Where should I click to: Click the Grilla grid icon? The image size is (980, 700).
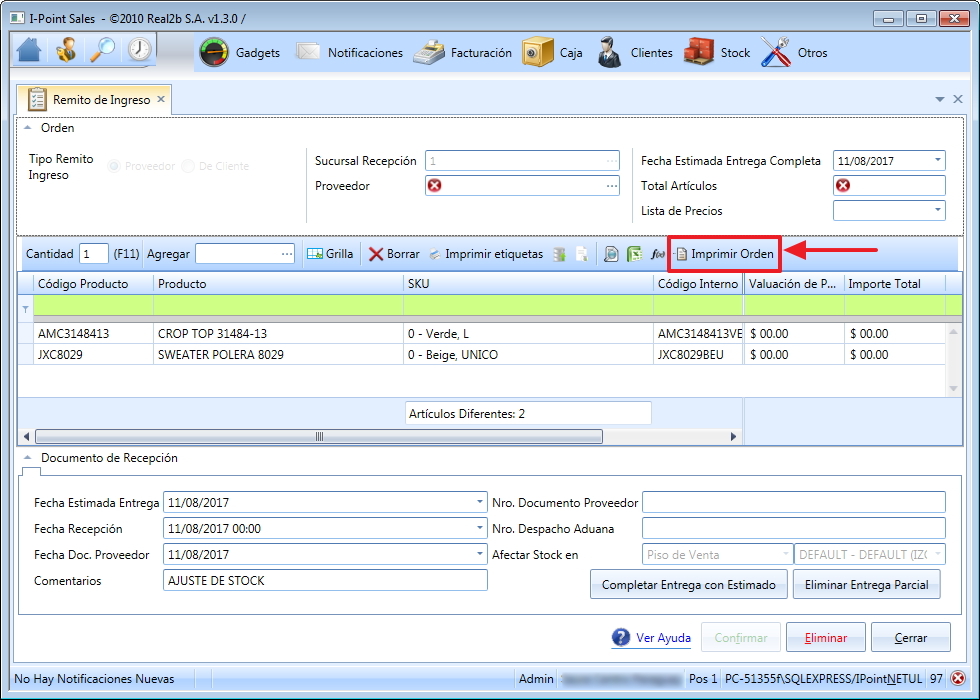(x=315, y=254)
